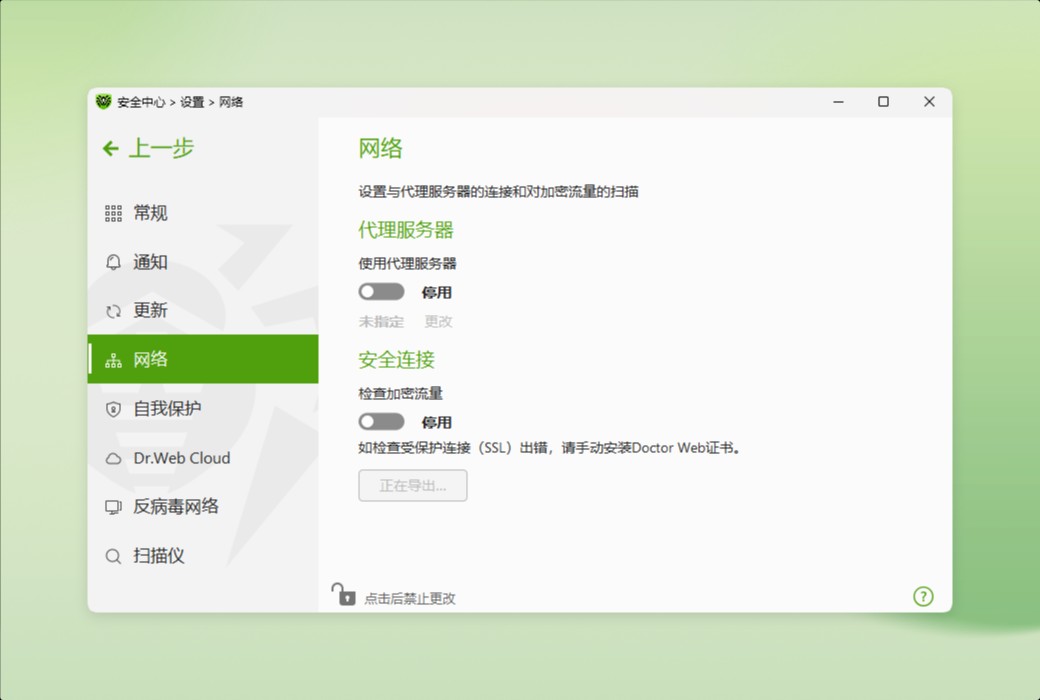This screenshot has width=1040, height=700.
Task: Click the 更改 link under proxy settings
Action: point(437,322)
